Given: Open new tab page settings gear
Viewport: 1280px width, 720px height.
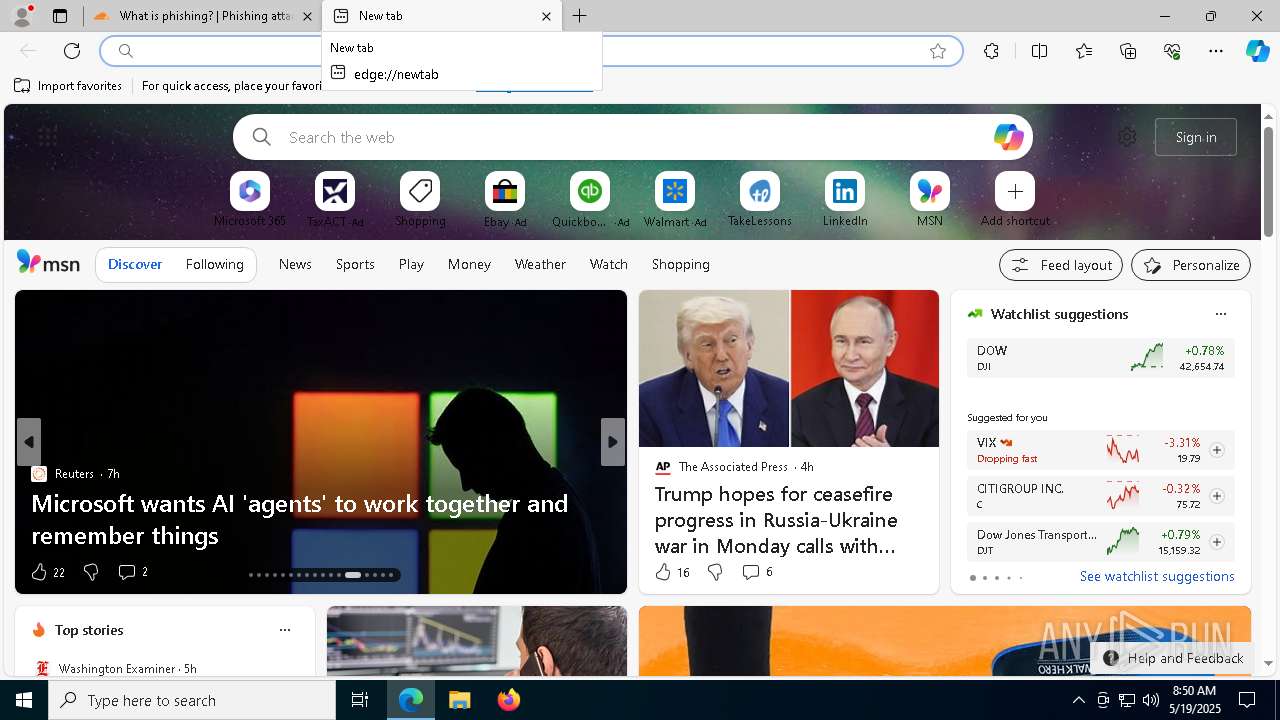Looking at the screenshot, I should click(x=1127, y=137).
